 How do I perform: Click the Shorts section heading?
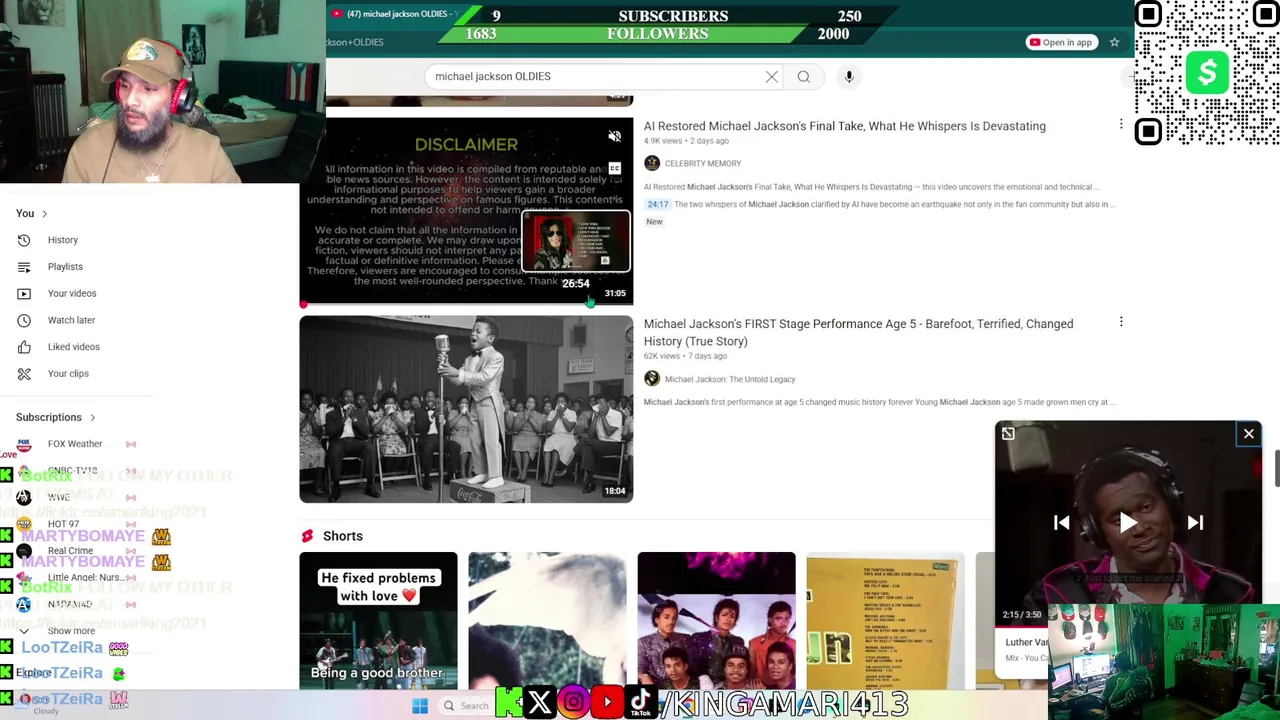click(x=343, y=536)
